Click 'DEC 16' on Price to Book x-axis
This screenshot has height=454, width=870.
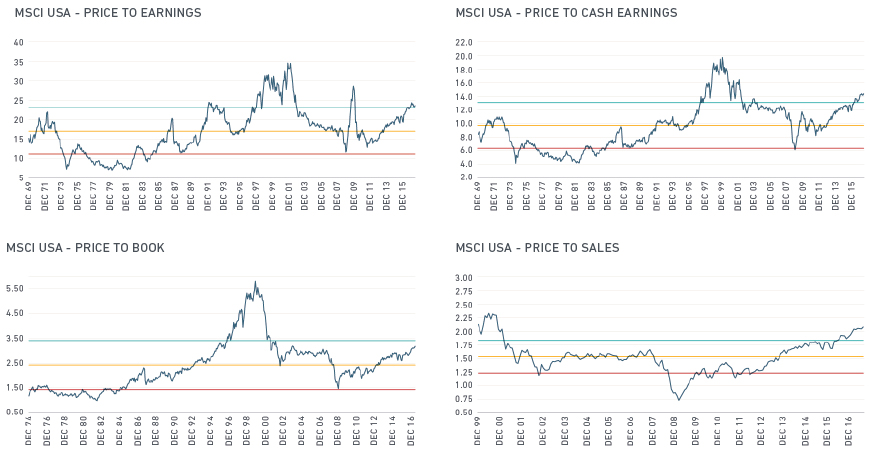coord(411,431)
